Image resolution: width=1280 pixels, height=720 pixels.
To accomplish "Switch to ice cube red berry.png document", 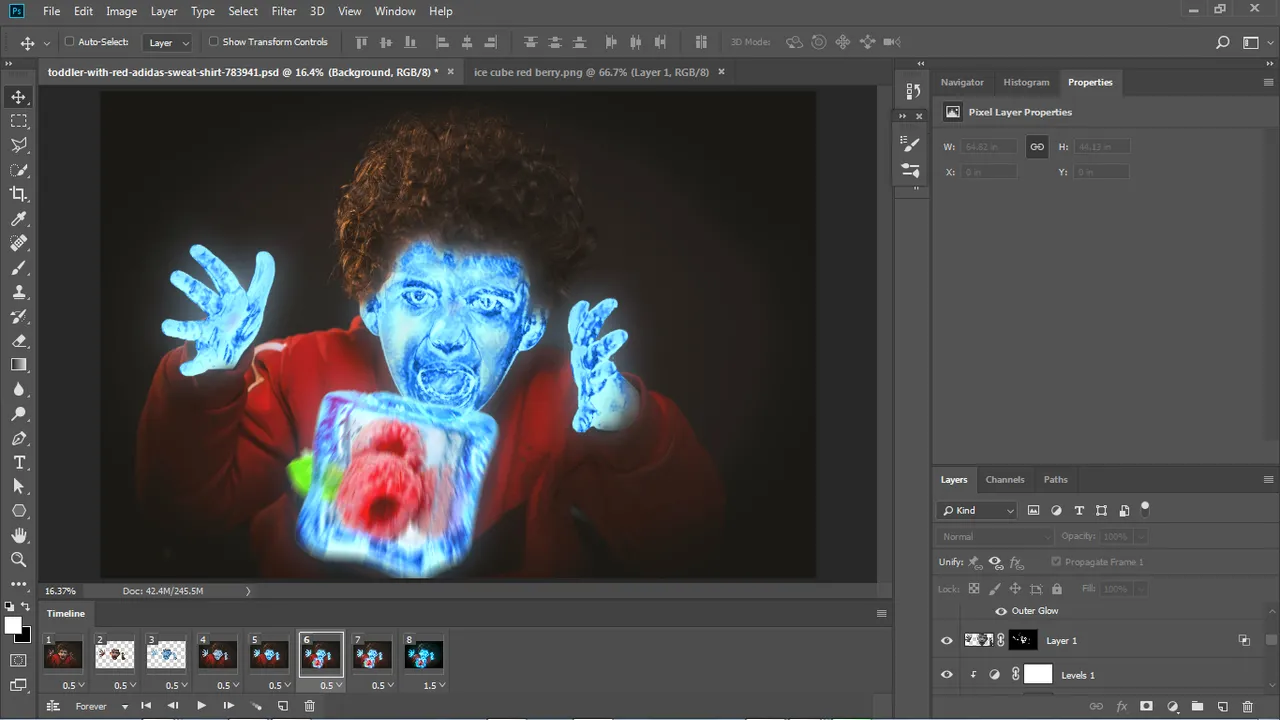I will [591, 72].
